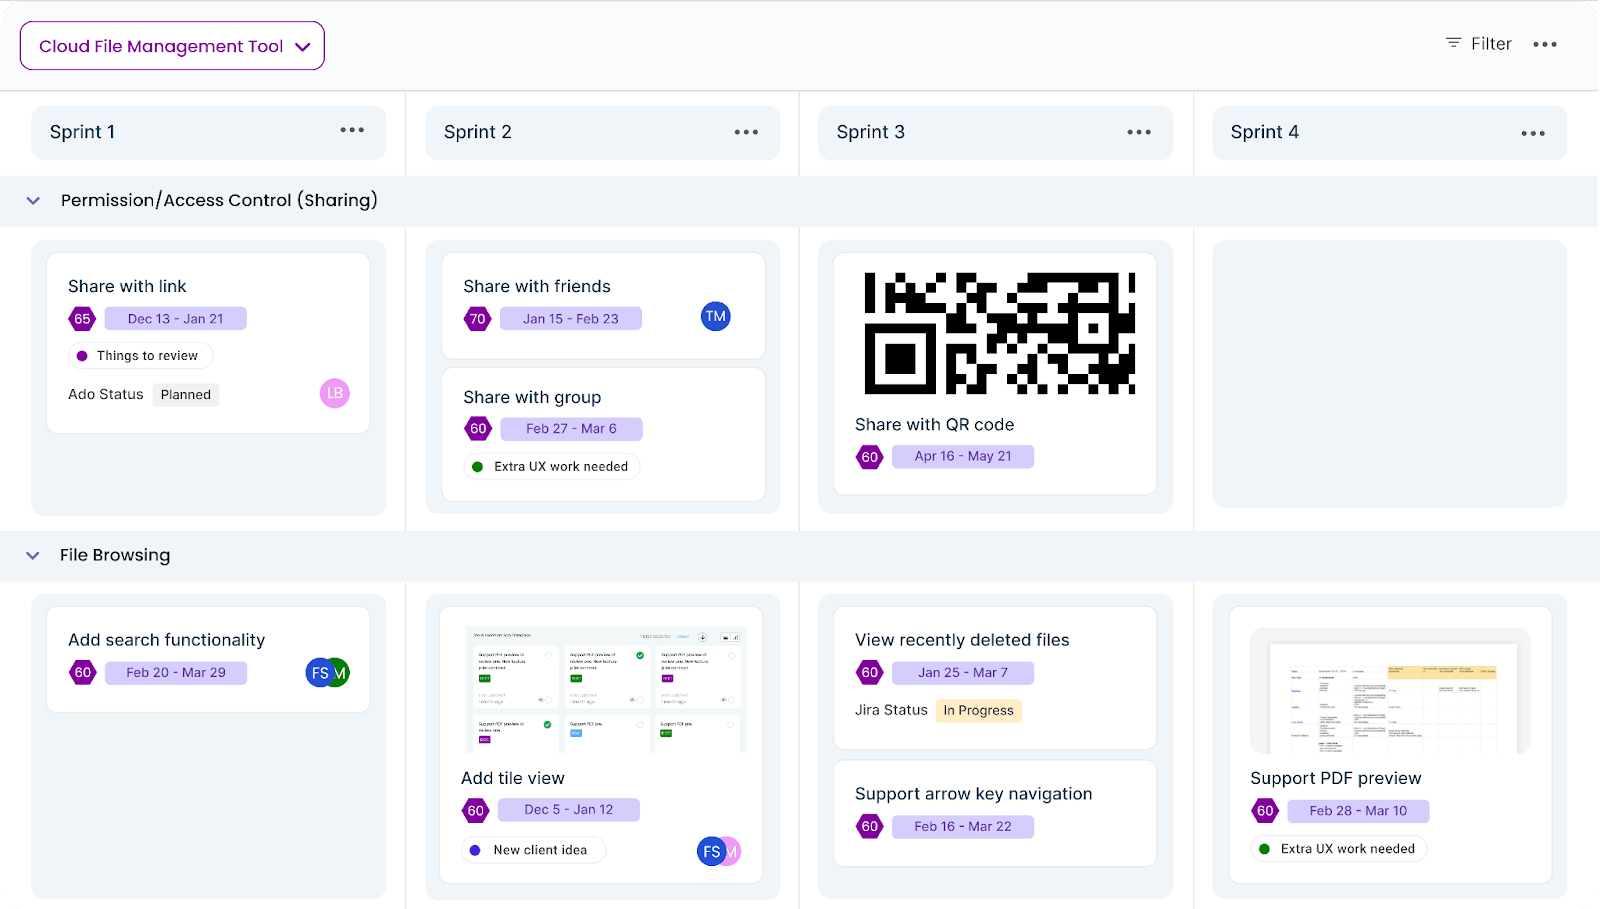Click the Sprint 2 ellipsis icon
The width and height of the screenshot is (1600, 909).
click(746, 131)
